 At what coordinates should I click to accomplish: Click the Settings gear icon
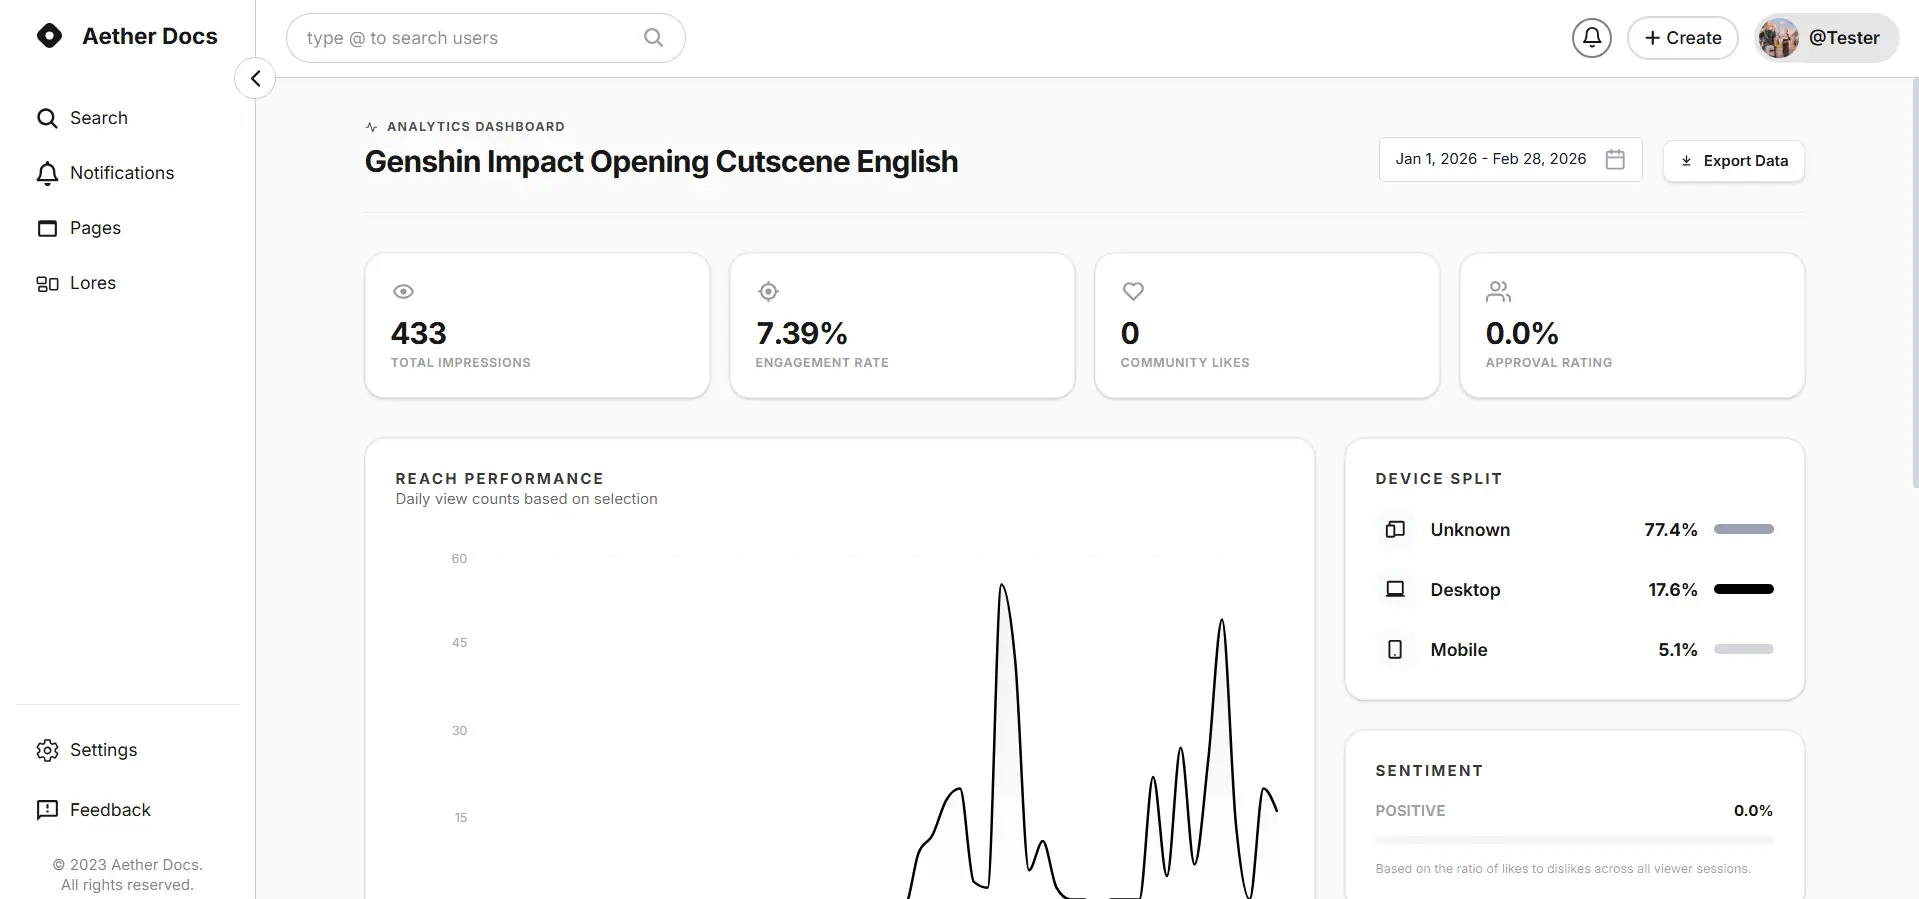click(x=47, y=750)
